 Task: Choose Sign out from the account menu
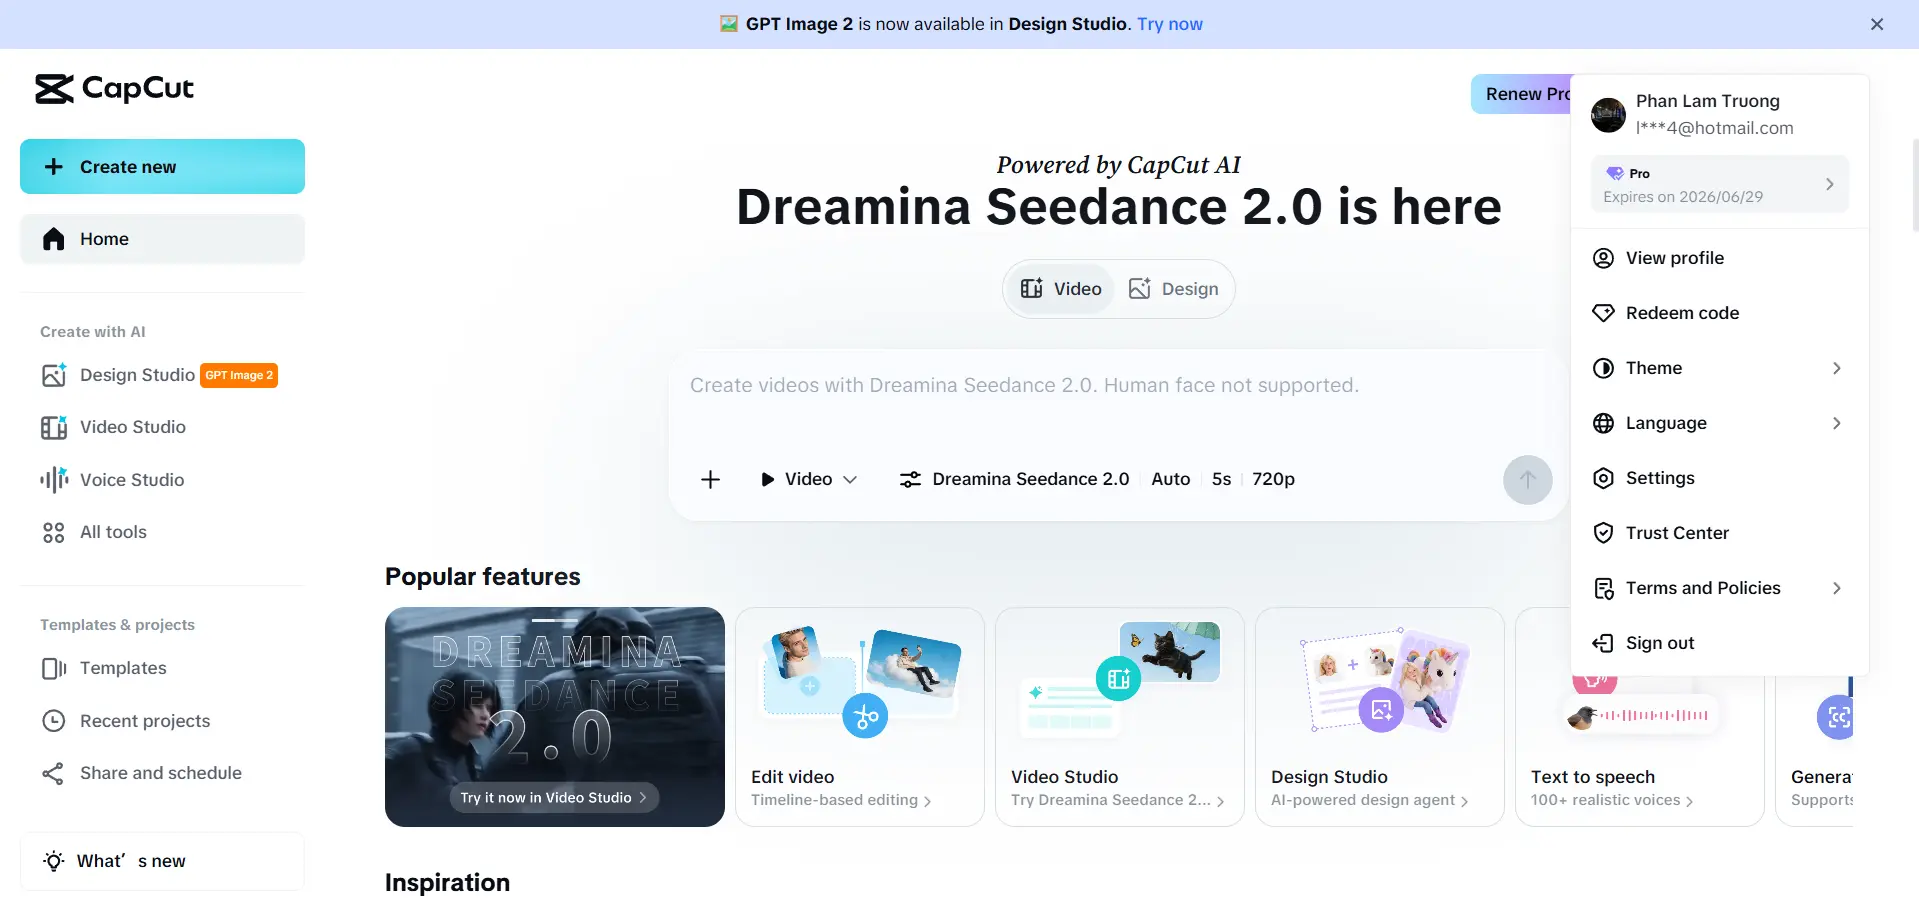tap(1719, 643)
